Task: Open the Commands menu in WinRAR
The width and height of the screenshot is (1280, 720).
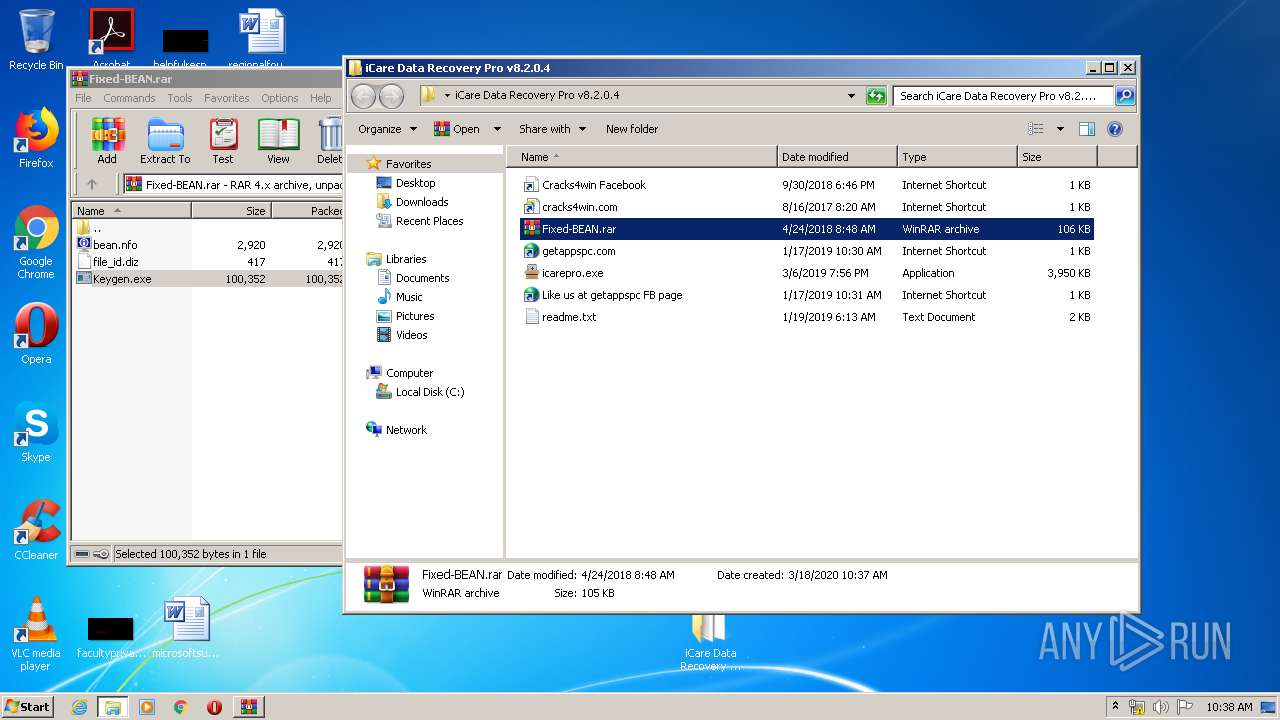Action: click(129, 98)
